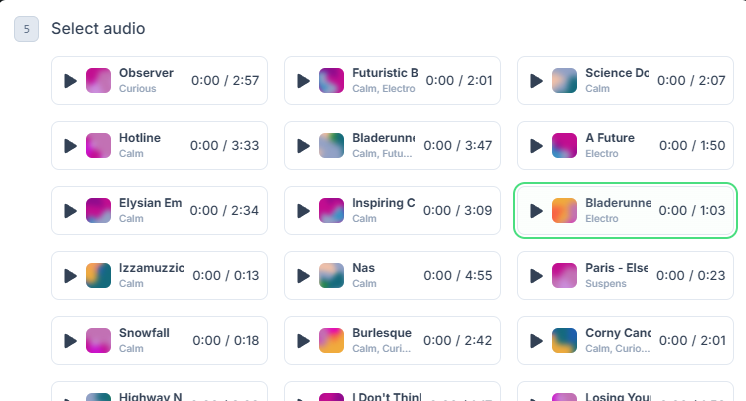Click the step 5 number badge
Screen dimensions: 746x401
[x=26, y=29]
